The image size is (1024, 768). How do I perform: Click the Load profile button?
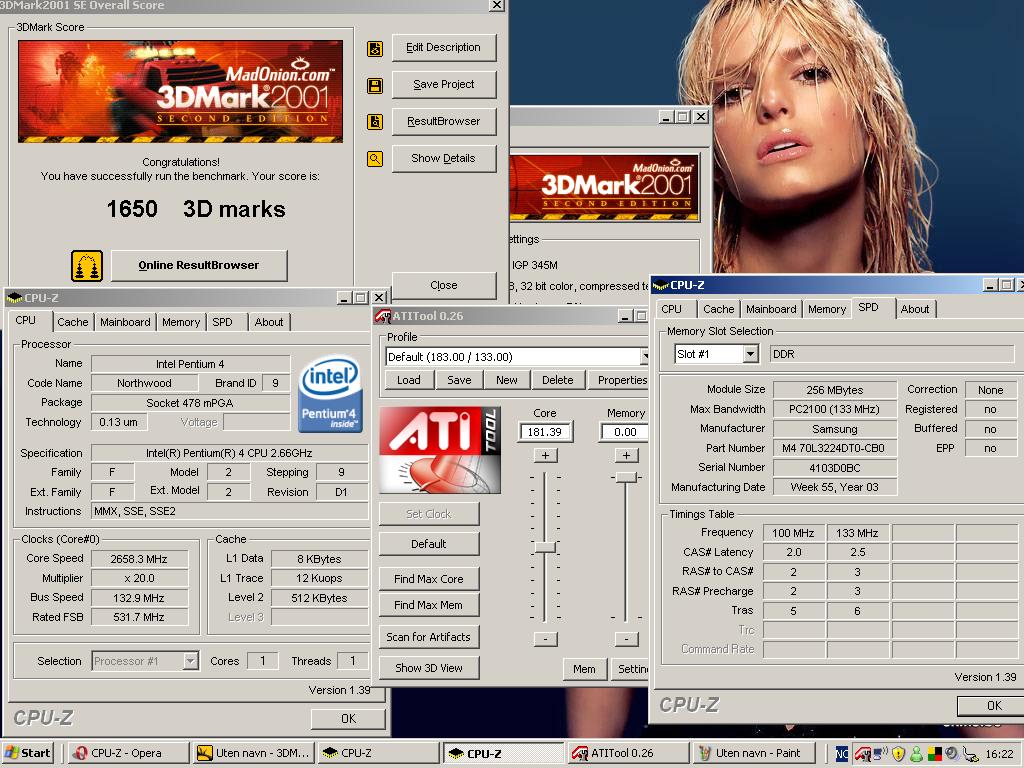coord(409,380)
